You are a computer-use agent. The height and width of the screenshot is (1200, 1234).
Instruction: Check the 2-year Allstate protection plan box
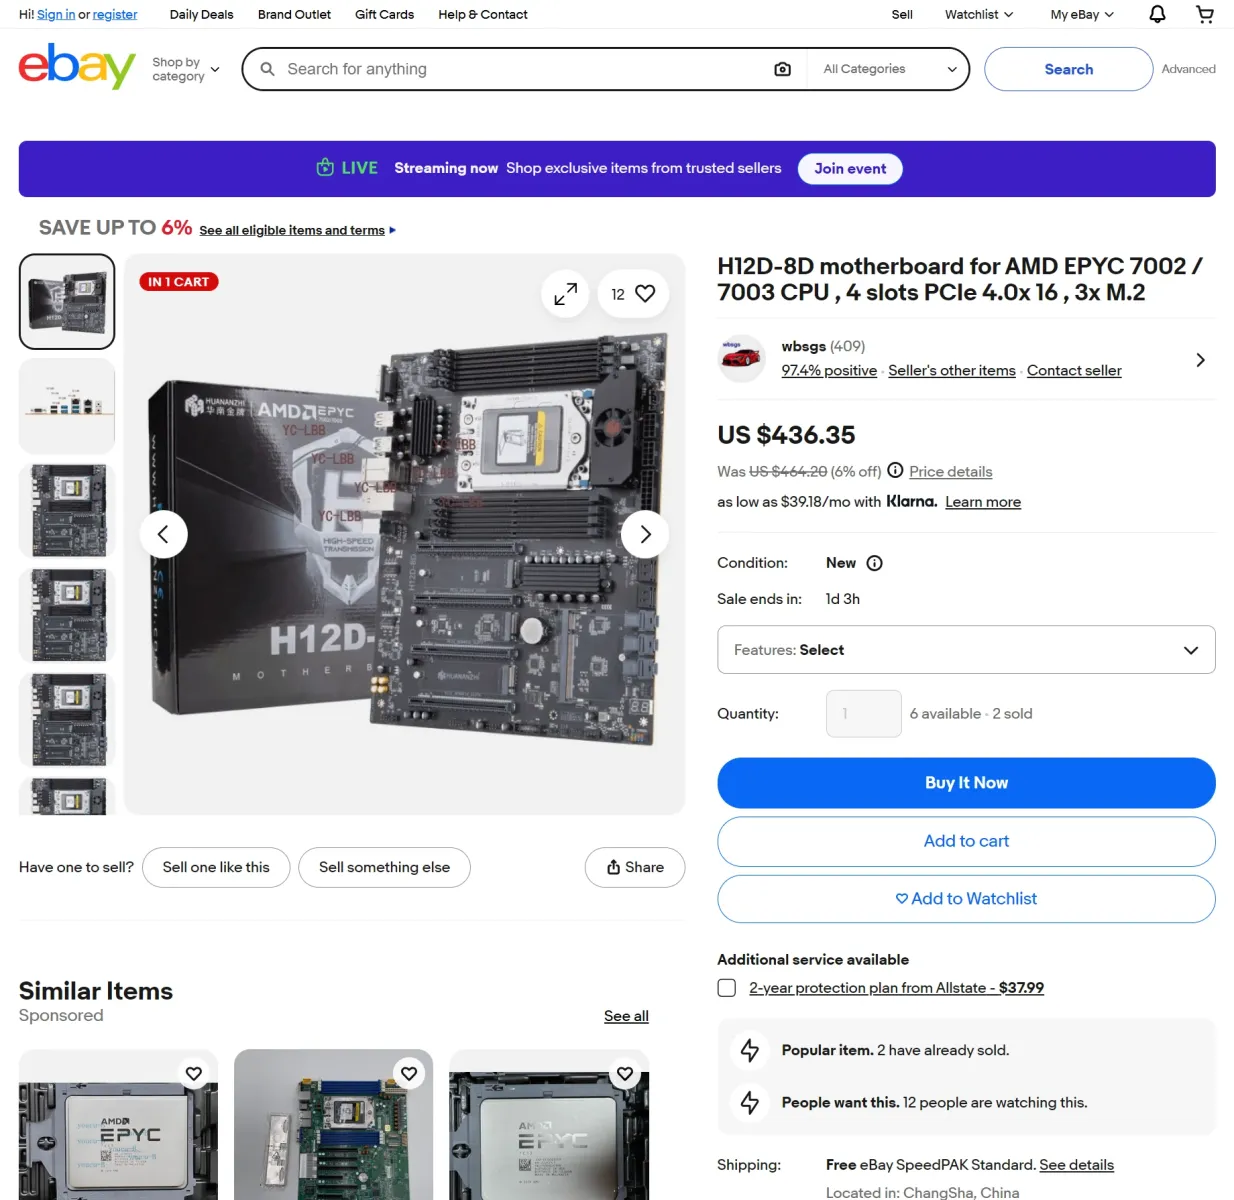tap(727, 988)
